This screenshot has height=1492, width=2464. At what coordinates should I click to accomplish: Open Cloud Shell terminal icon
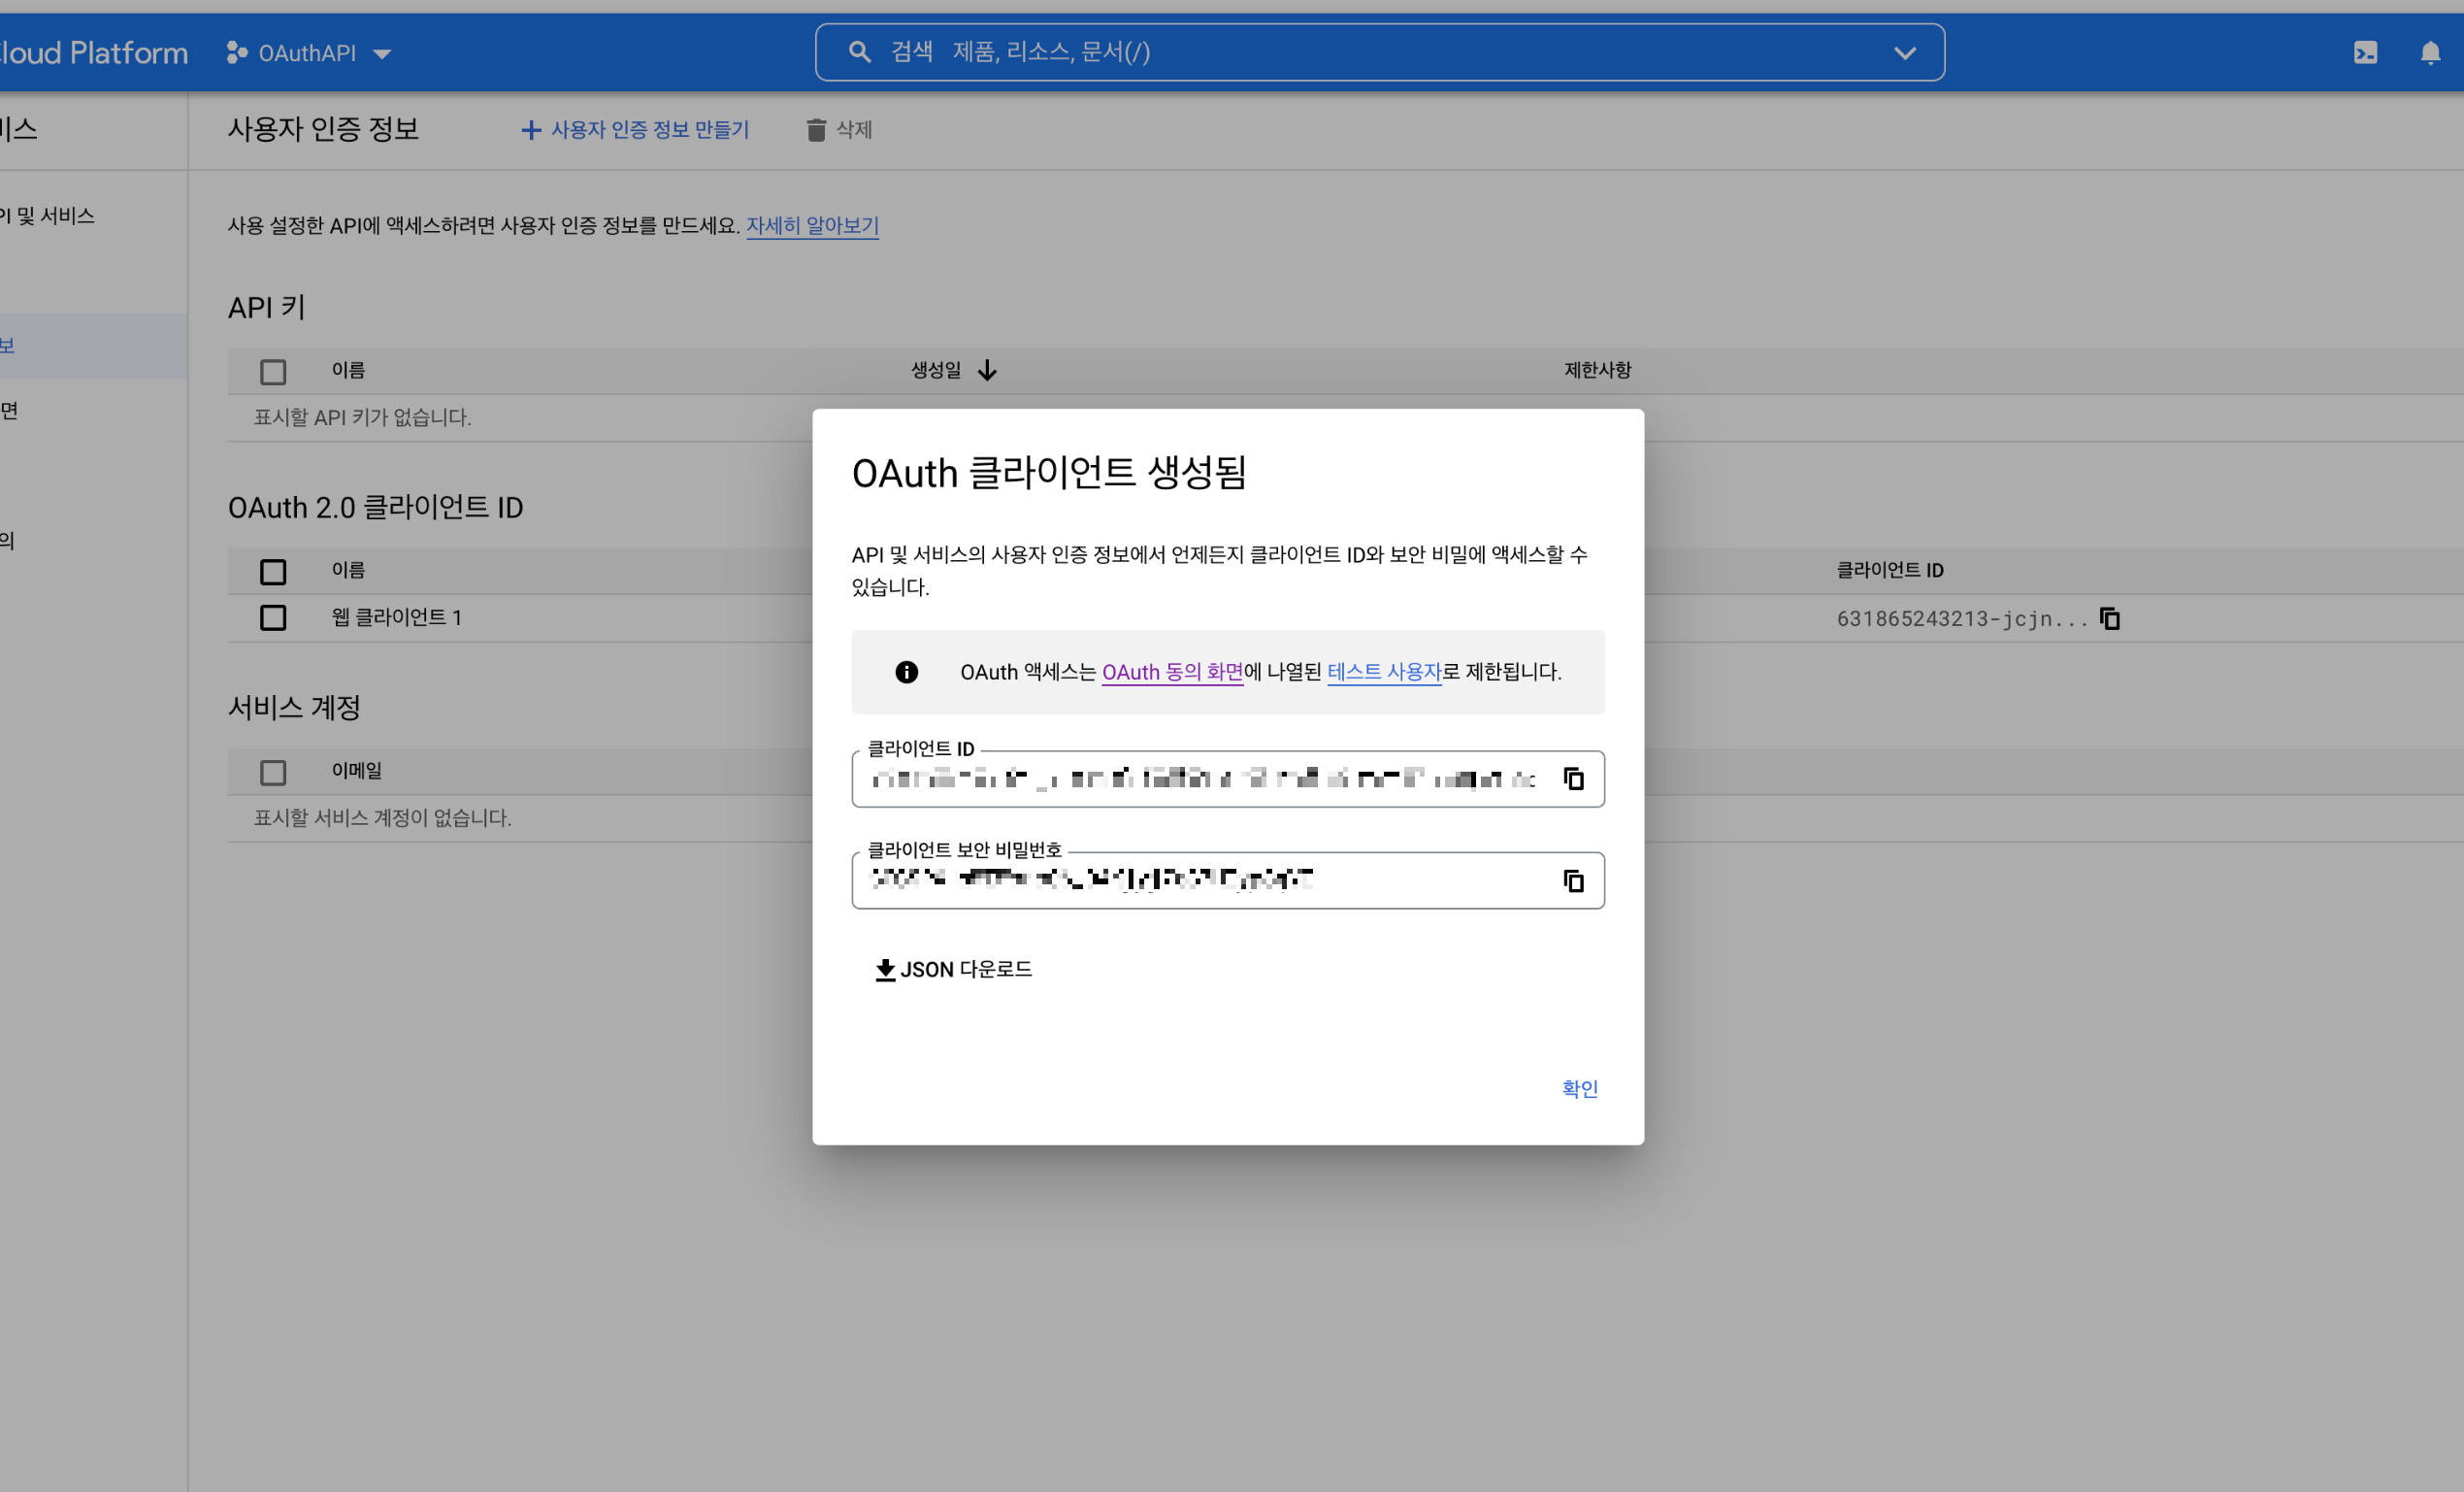pyautogui.click(x=2365, y=52)
